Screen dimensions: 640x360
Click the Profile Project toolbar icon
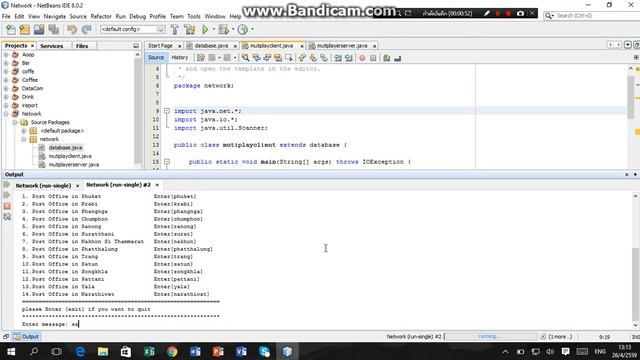point(243,29)
